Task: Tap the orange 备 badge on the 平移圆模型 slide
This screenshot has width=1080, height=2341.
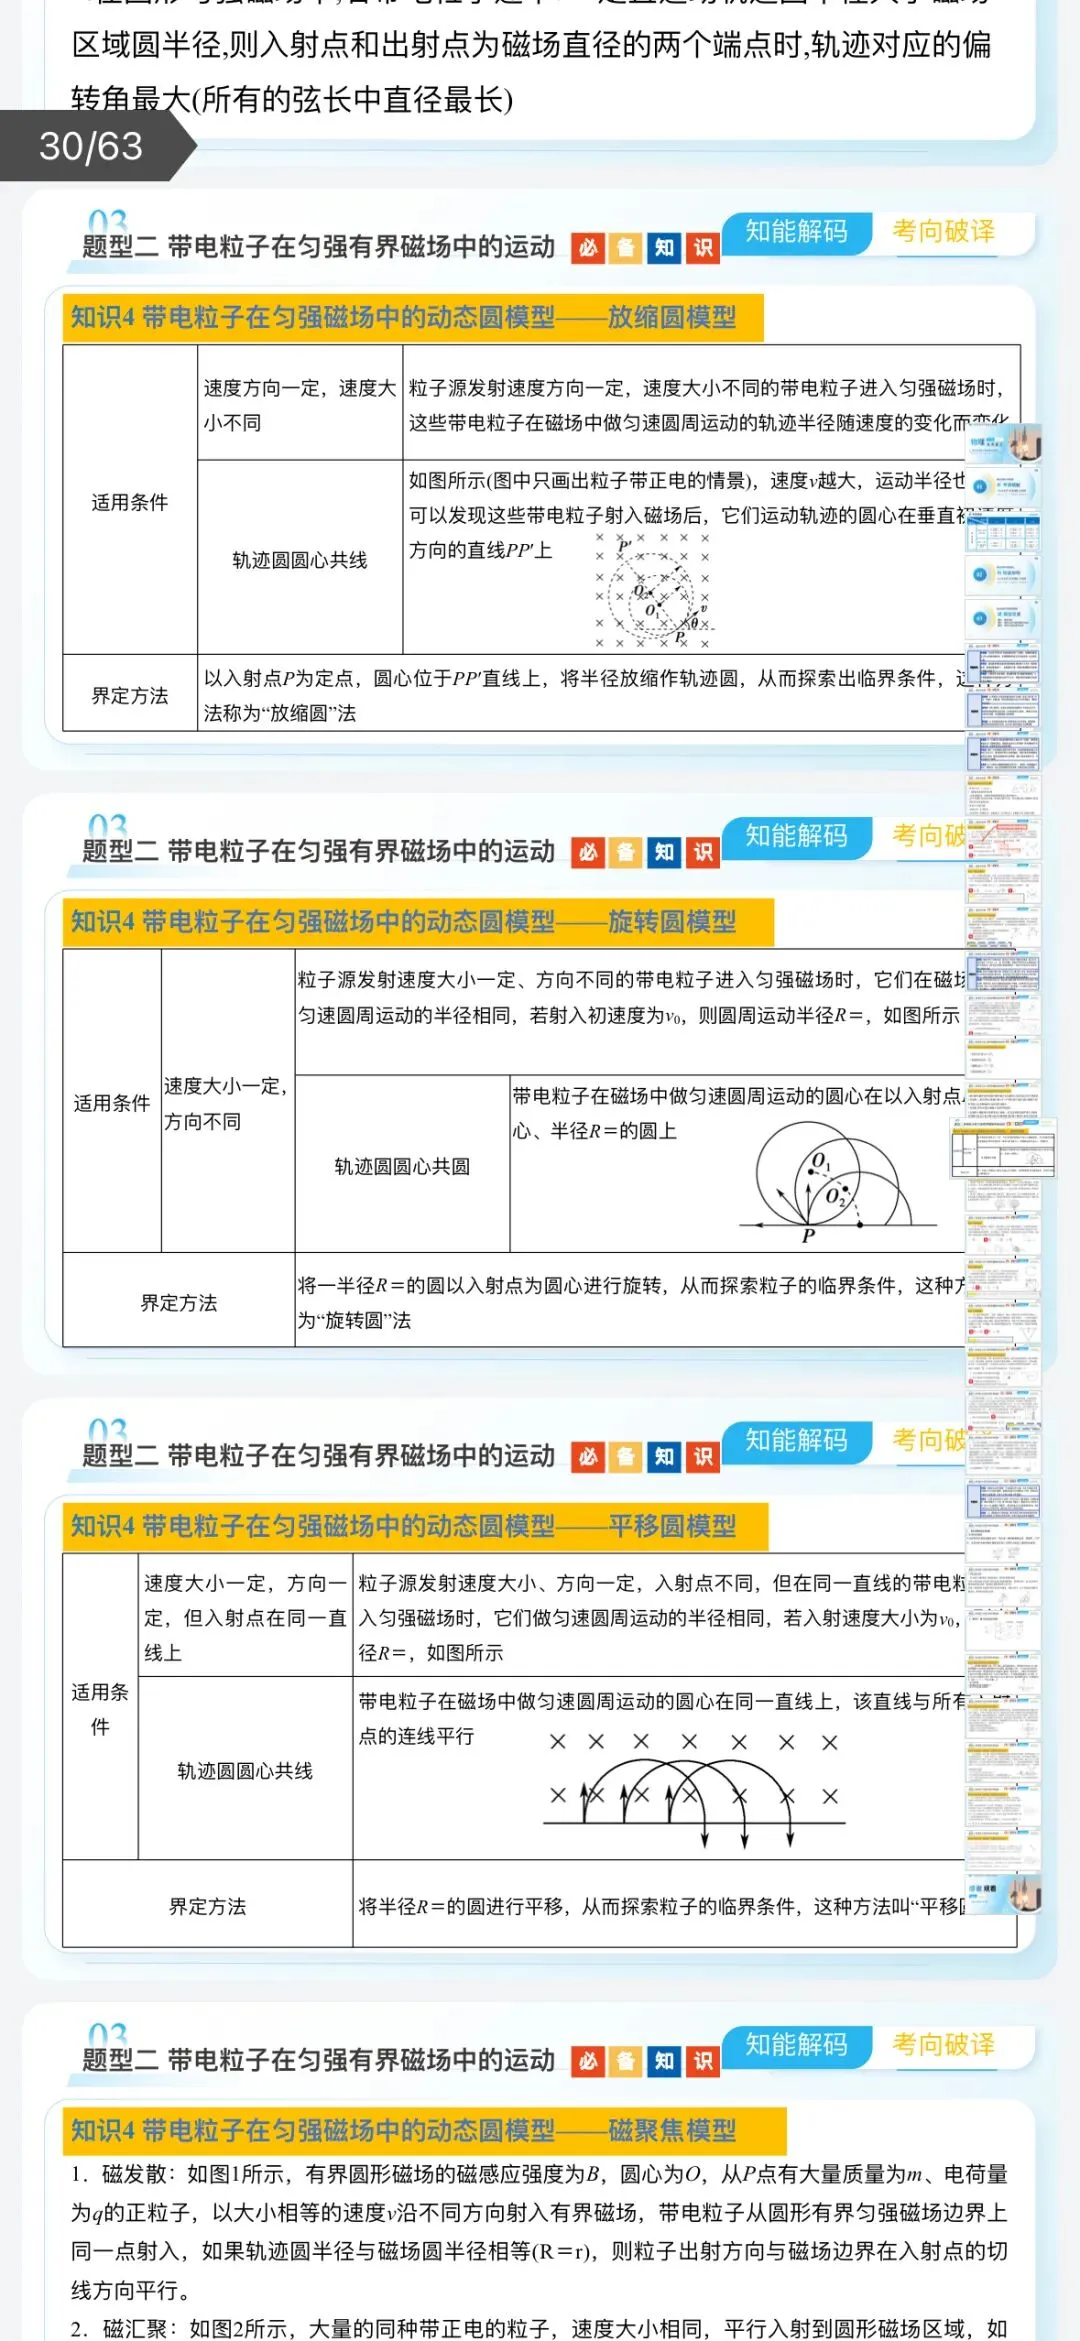Action: (626, 1457)
